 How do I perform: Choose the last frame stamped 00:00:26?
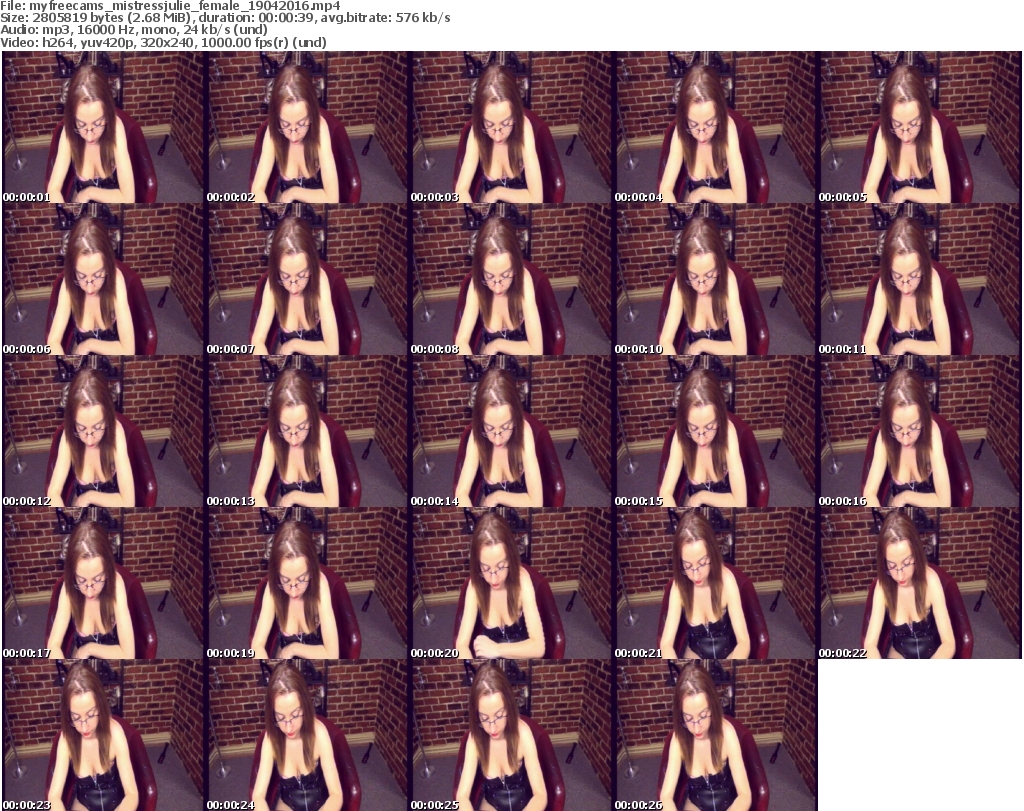point(715,735)
